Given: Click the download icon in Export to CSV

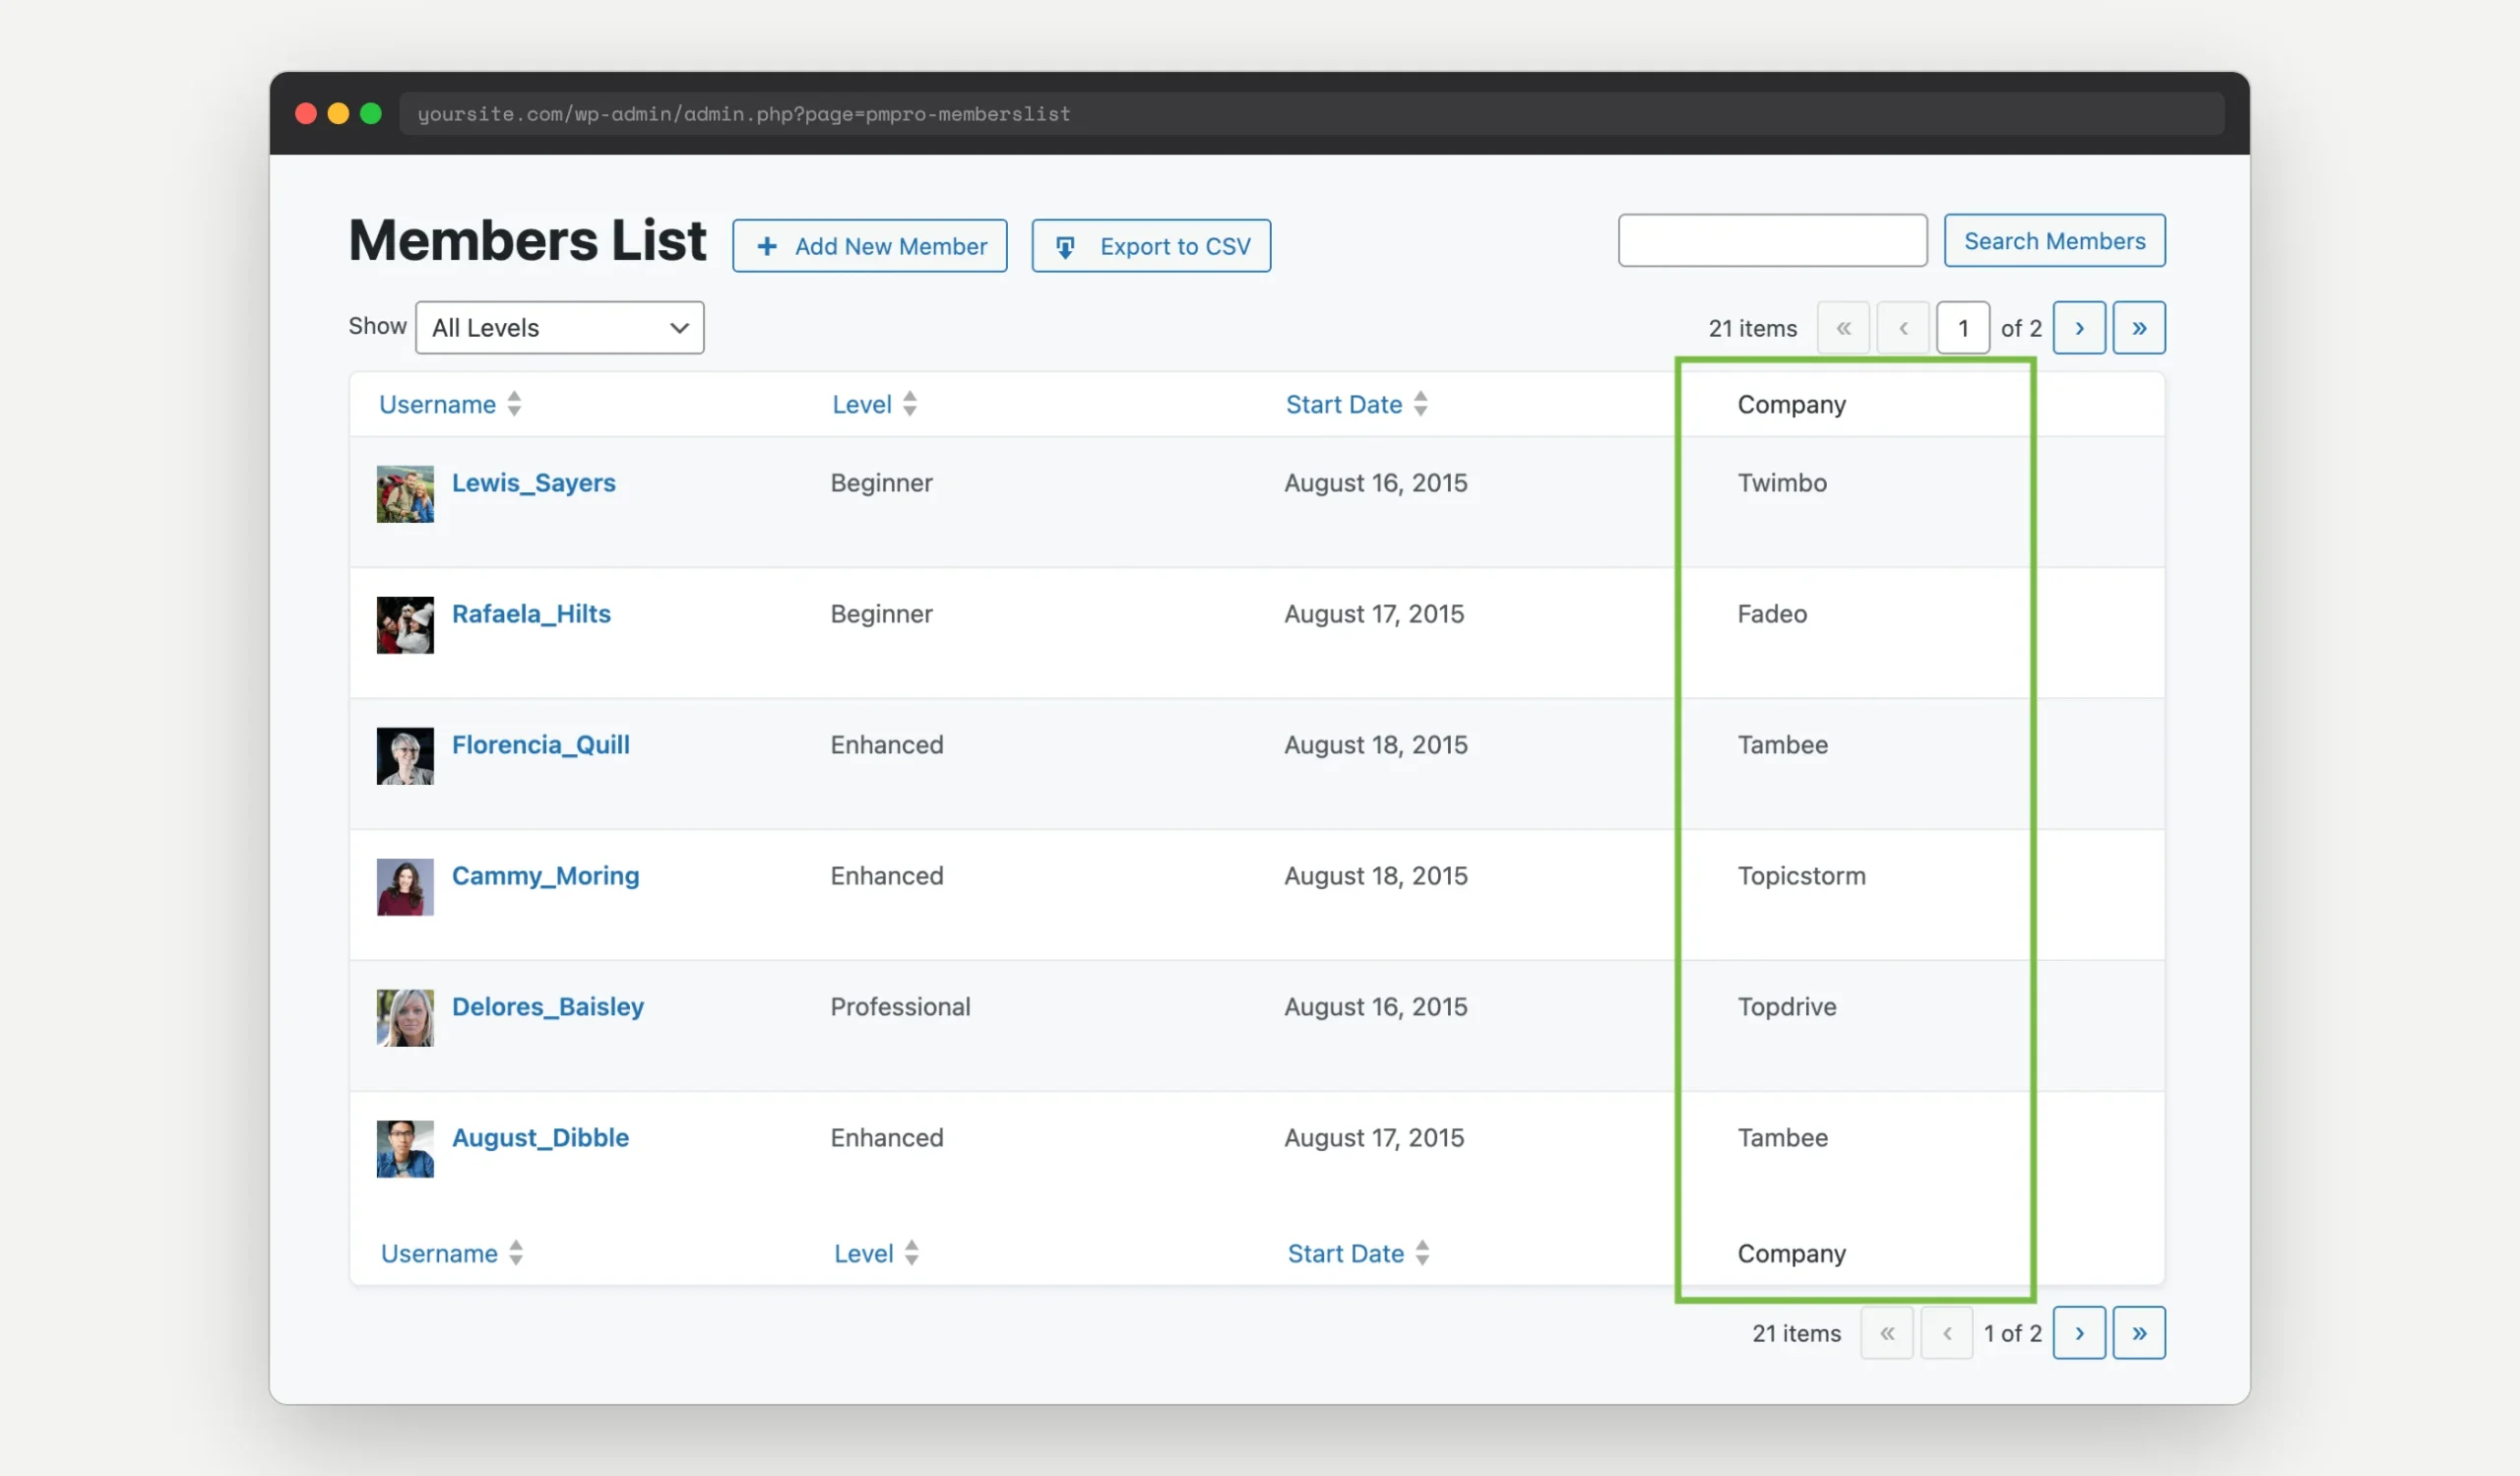Looking at the screenshot, I should click(1066, 246).
